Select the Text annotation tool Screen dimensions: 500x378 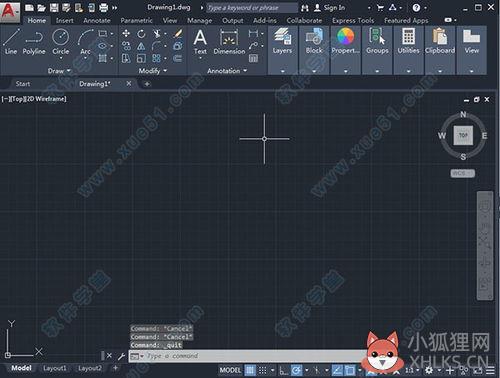(x=200, y=42)
